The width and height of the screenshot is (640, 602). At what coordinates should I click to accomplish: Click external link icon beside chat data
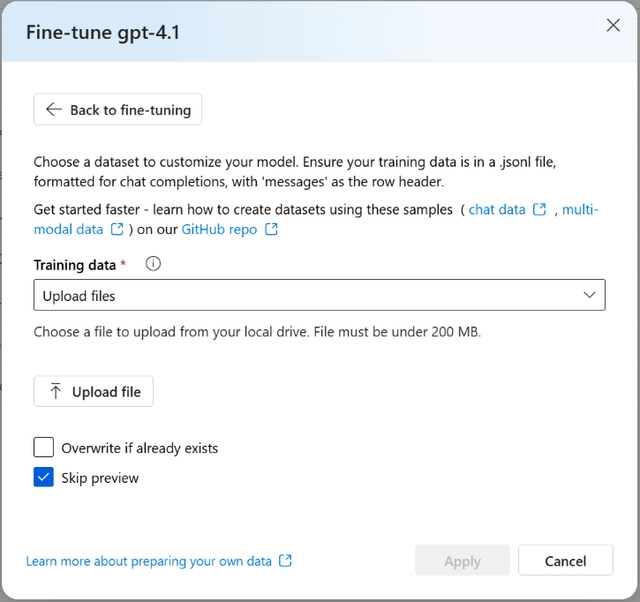tap(540, 210)
